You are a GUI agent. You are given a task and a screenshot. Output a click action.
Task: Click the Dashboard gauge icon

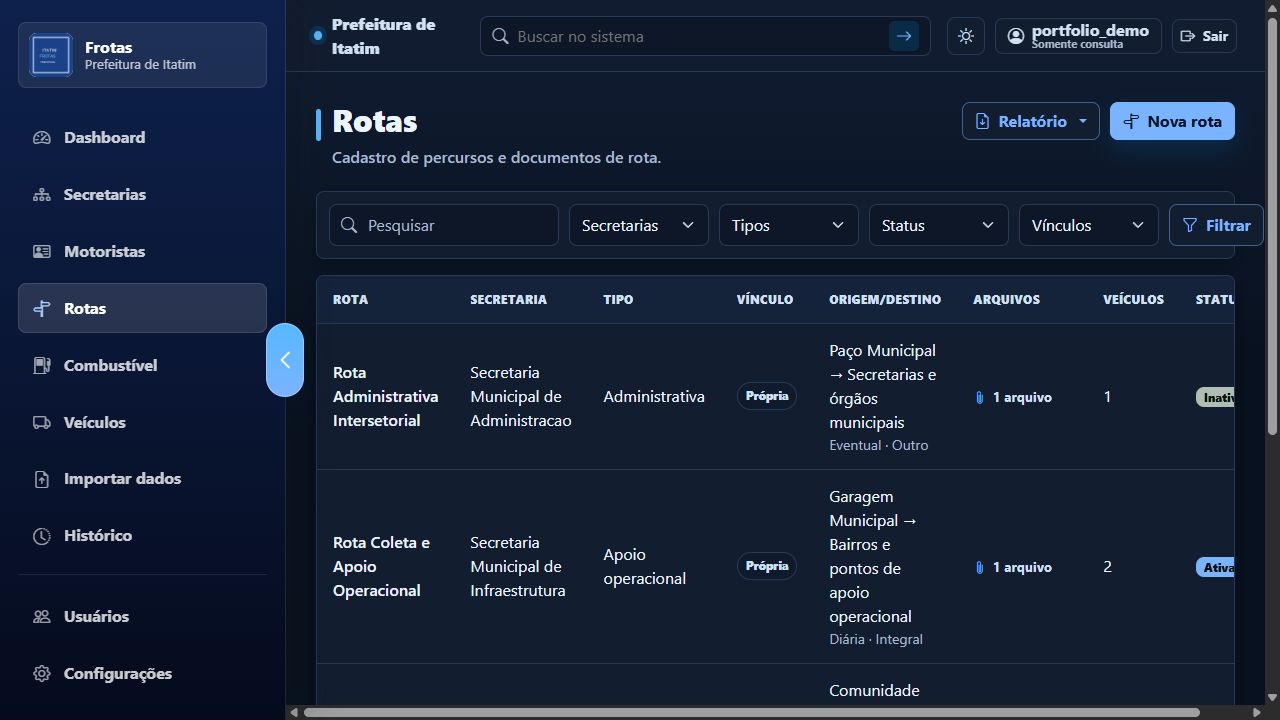click(42, 138)
